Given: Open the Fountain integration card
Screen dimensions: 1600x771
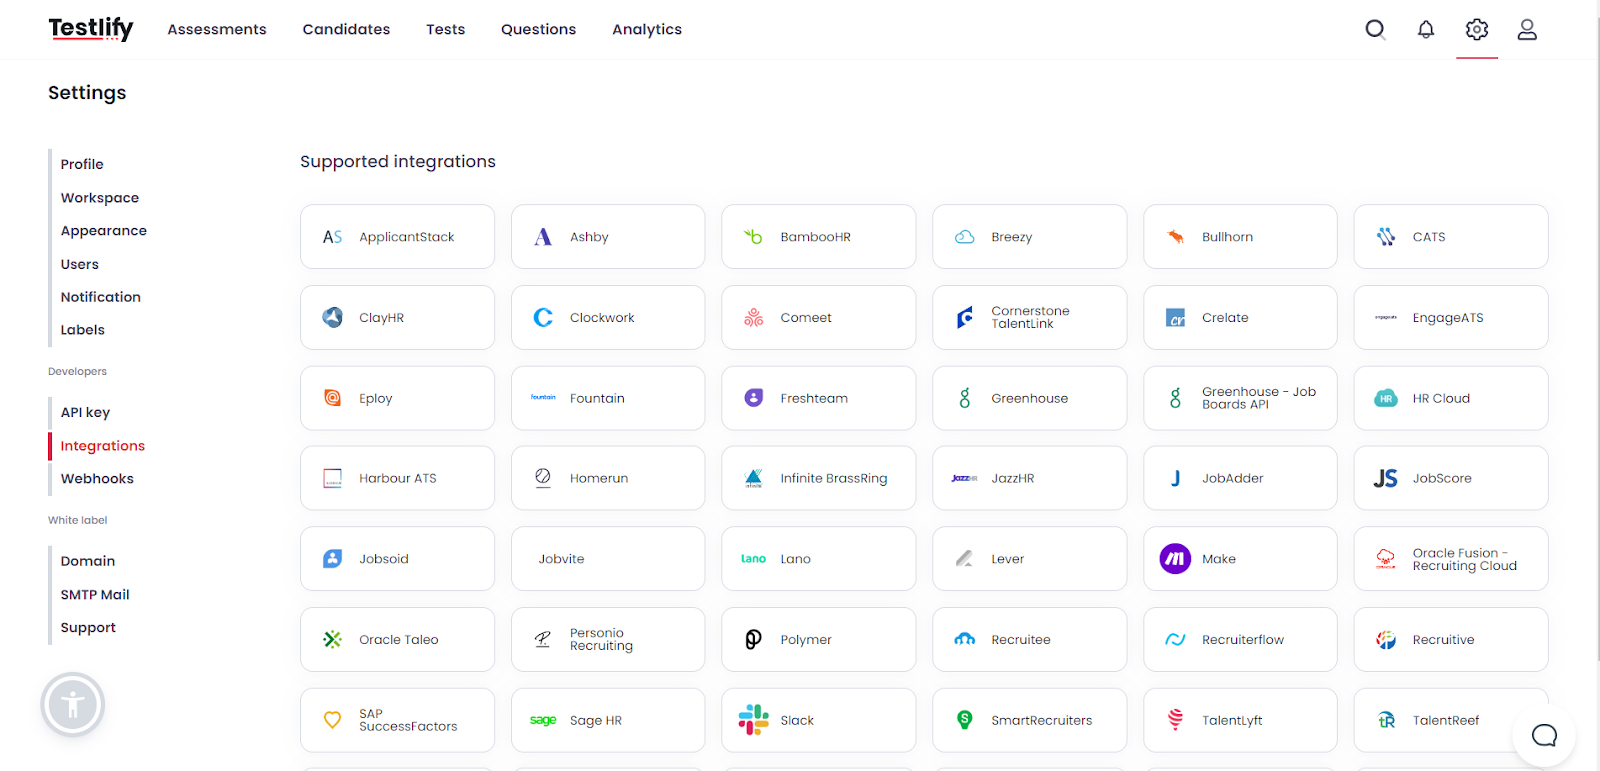Looking at the screenshot, I should (x=608, y=398).
